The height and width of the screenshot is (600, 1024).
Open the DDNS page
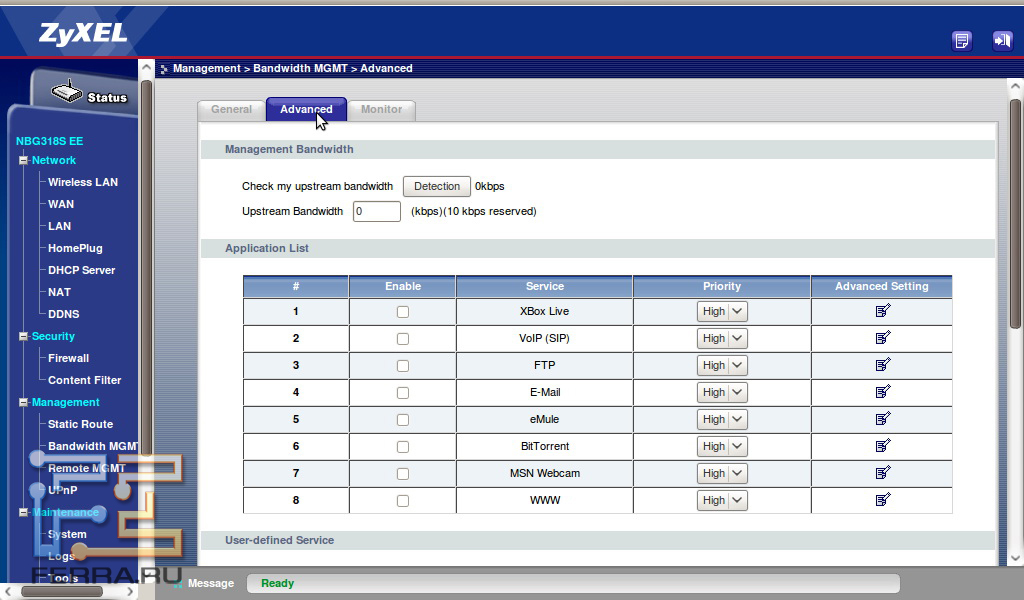63,314
